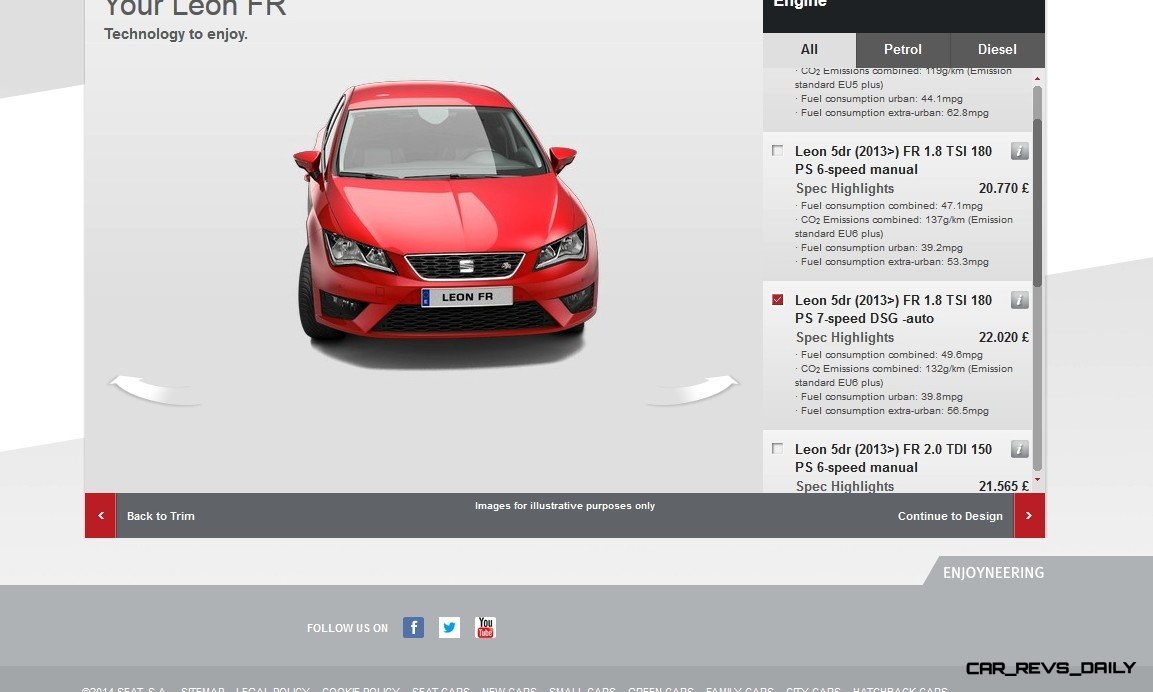The width and height of the screenshot is (1153, 692).
Task: Open Spec Highlights for the 21.565 £ engine
Action: point(845,485)
